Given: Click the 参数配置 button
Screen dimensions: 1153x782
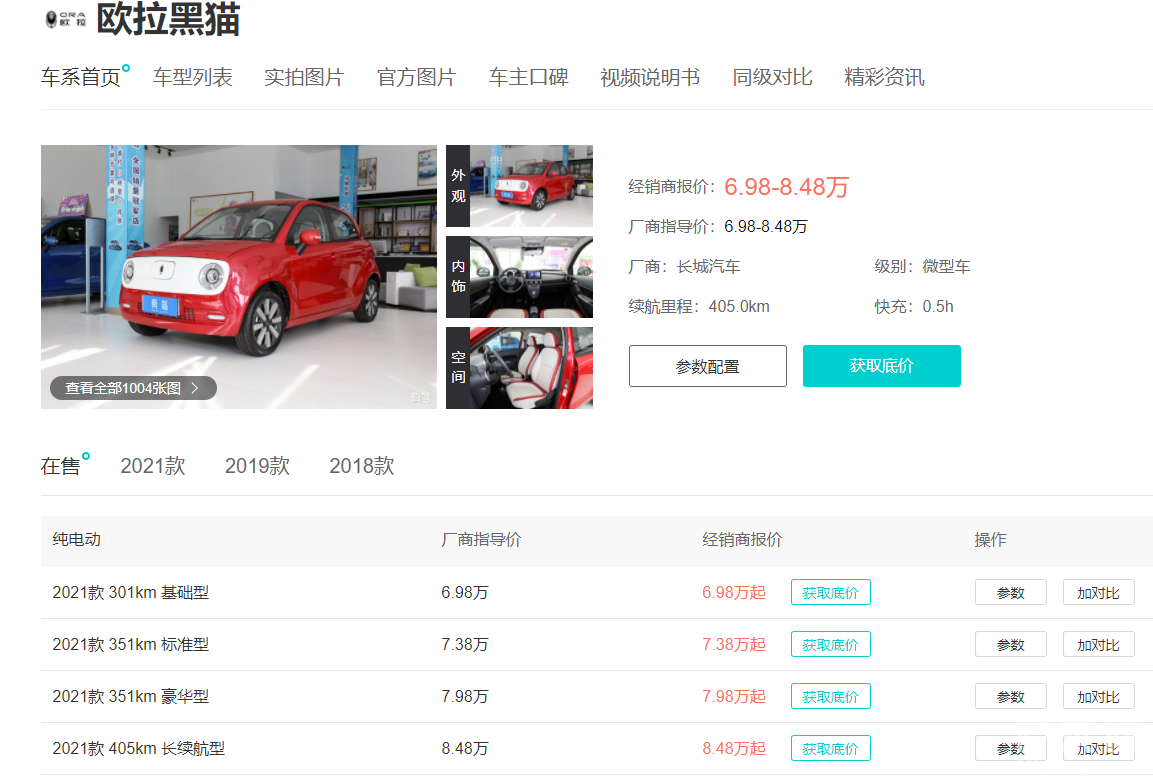Looking at the screenshot, I should point(707,366).
